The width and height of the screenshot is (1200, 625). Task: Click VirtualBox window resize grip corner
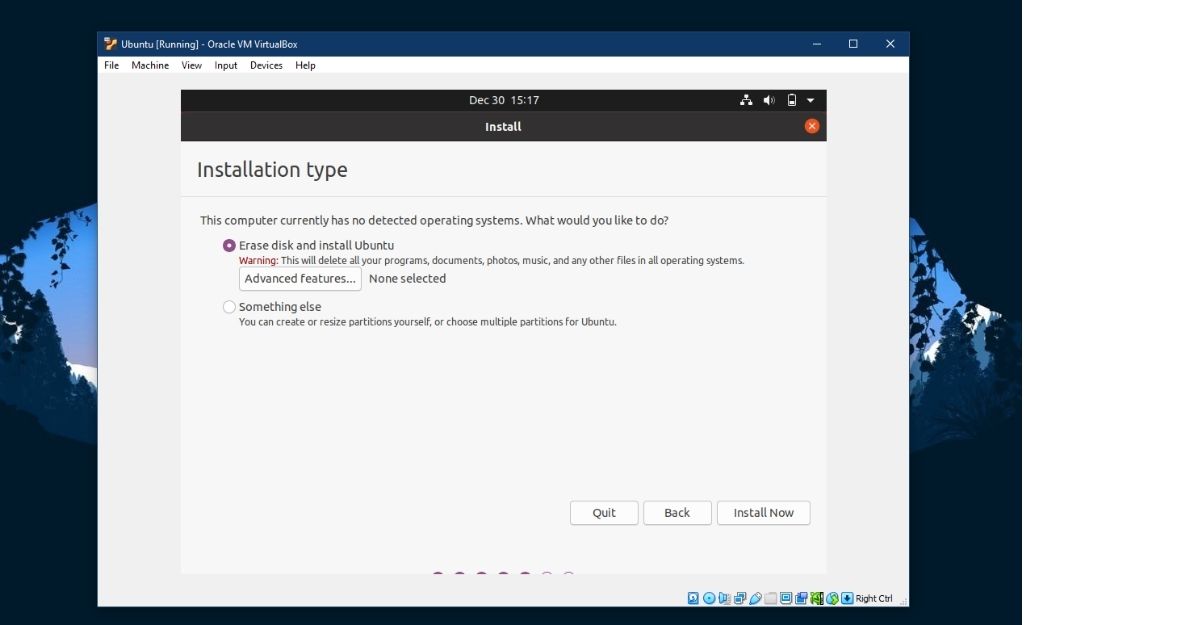tap(903, 601)
